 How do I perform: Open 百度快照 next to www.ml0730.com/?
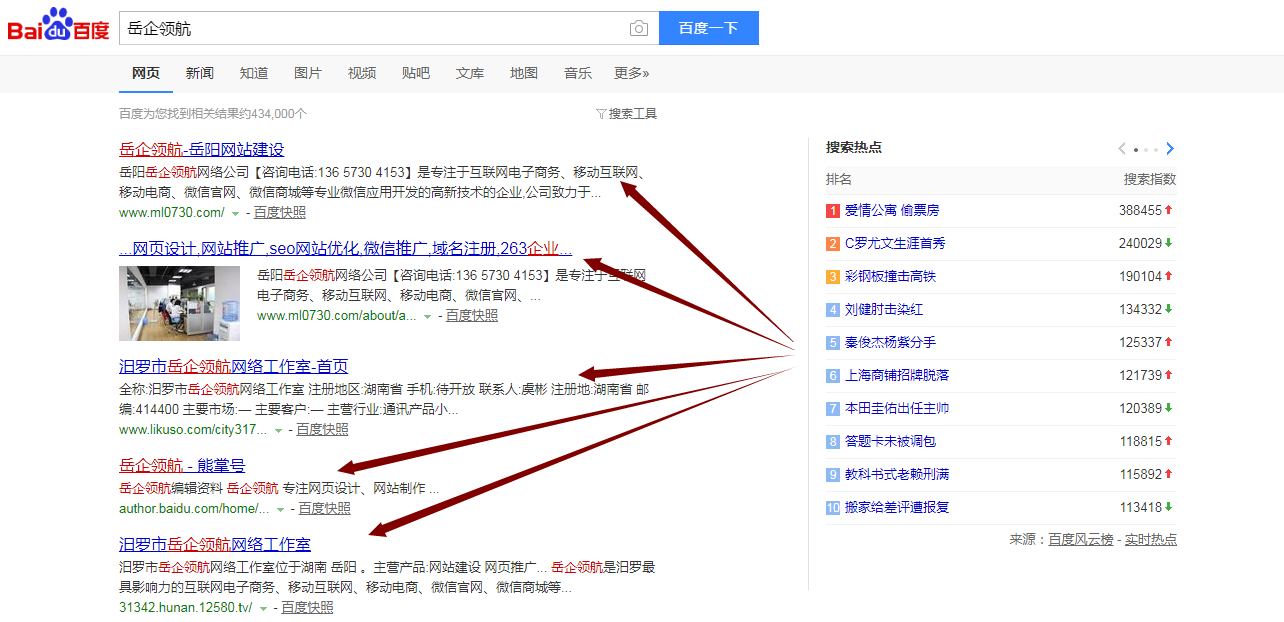(x=280, y=213)
